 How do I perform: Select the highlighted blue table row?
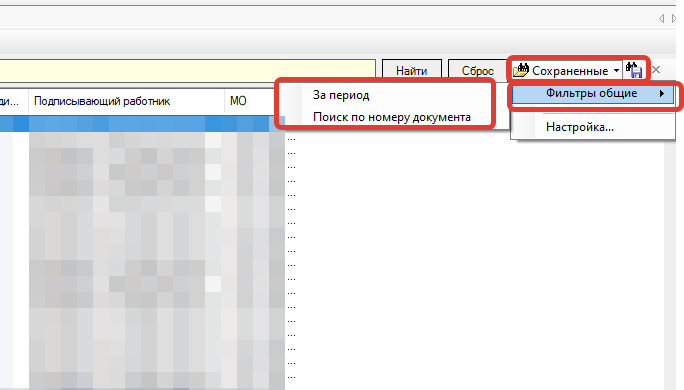point(142,124)
